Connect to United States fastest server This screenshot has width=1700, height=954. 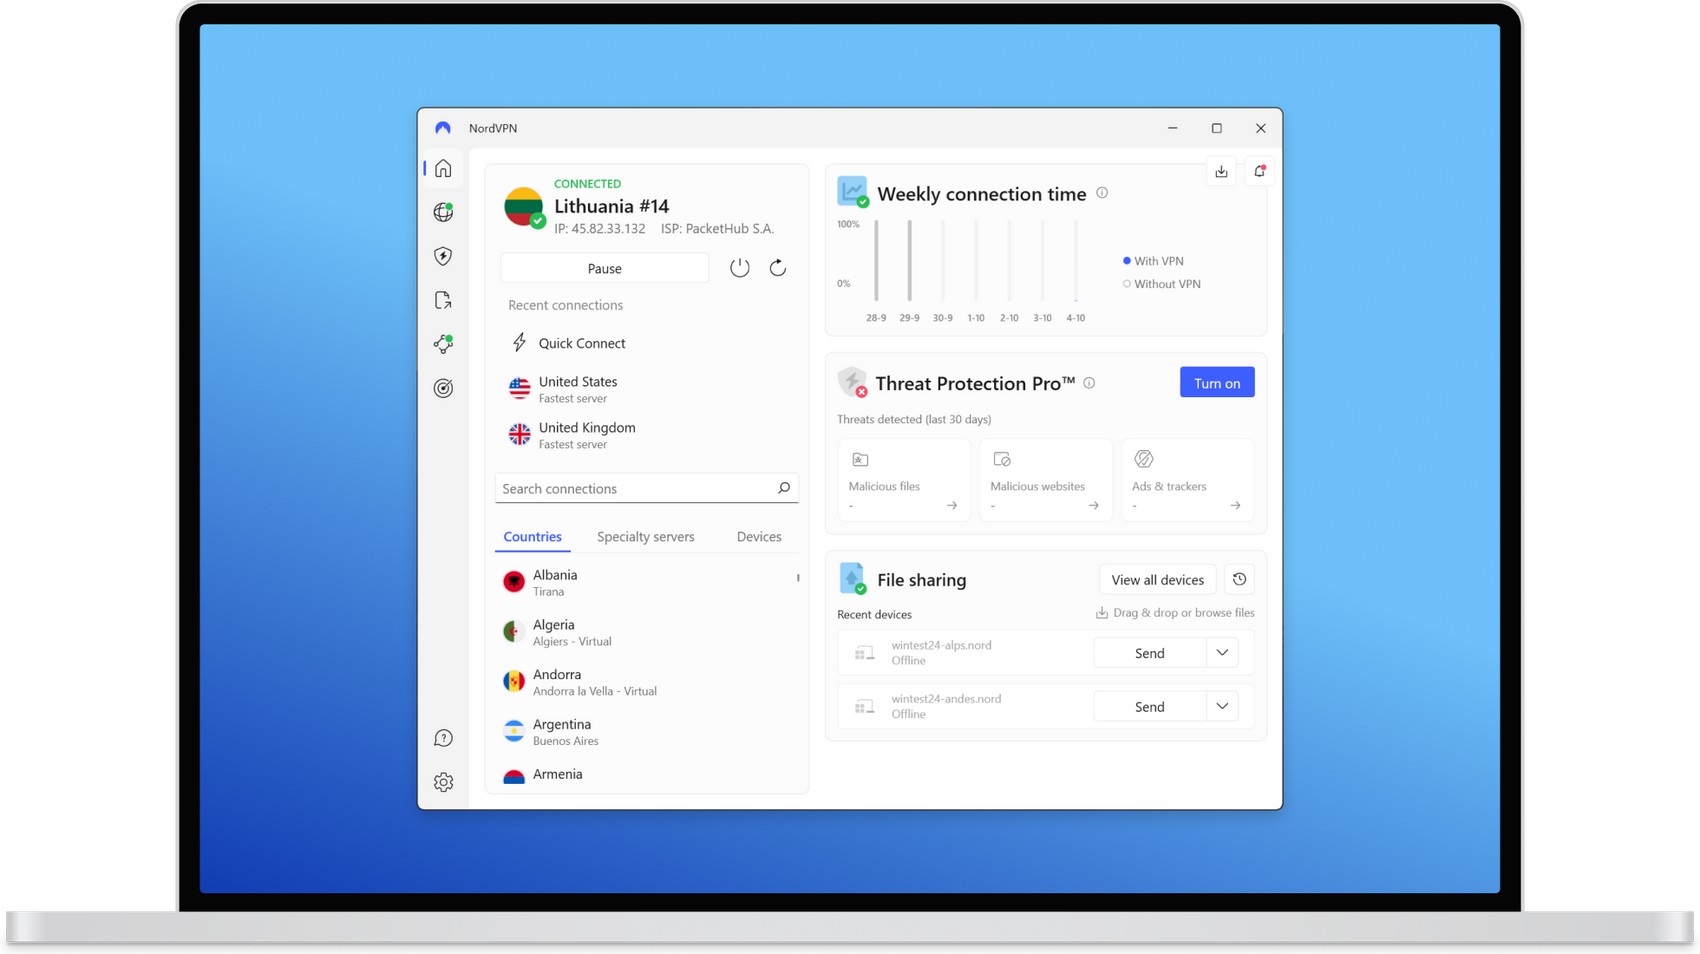coord(647,389)
